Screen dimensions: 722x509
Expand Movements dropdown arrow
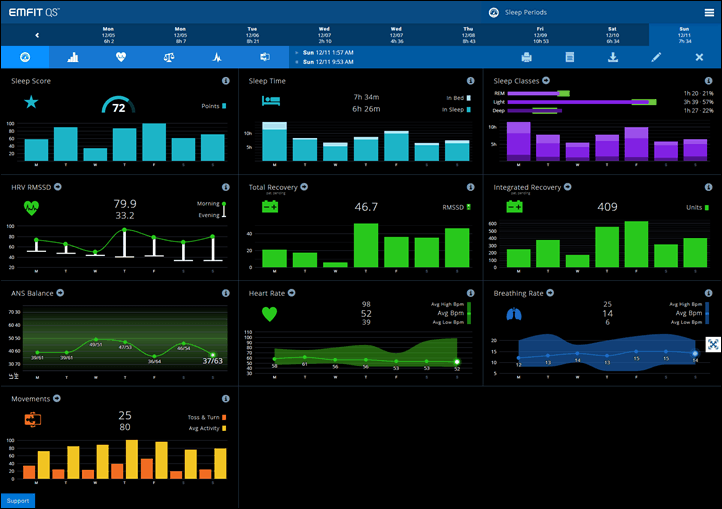57,398
